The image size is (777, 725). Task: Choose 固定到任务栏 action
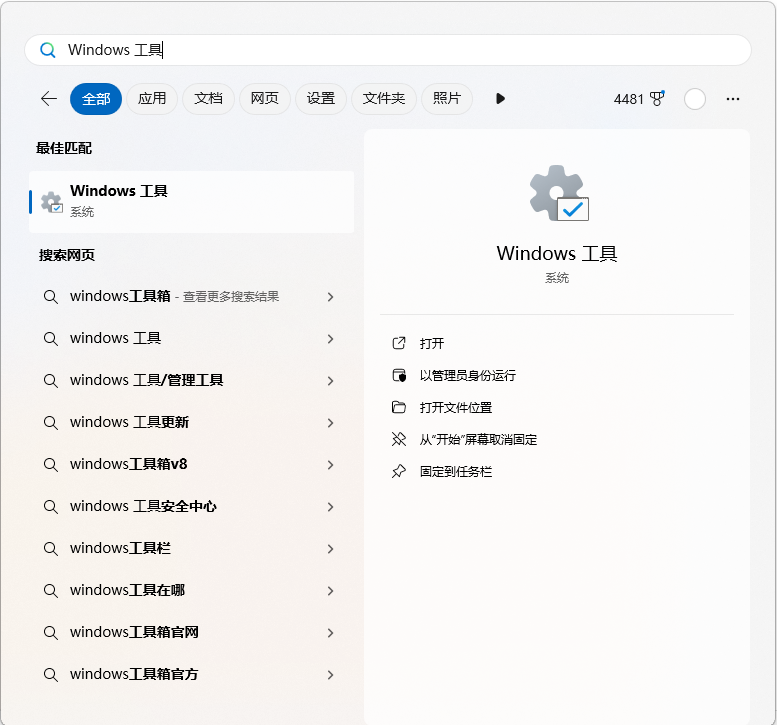[456, 472]
